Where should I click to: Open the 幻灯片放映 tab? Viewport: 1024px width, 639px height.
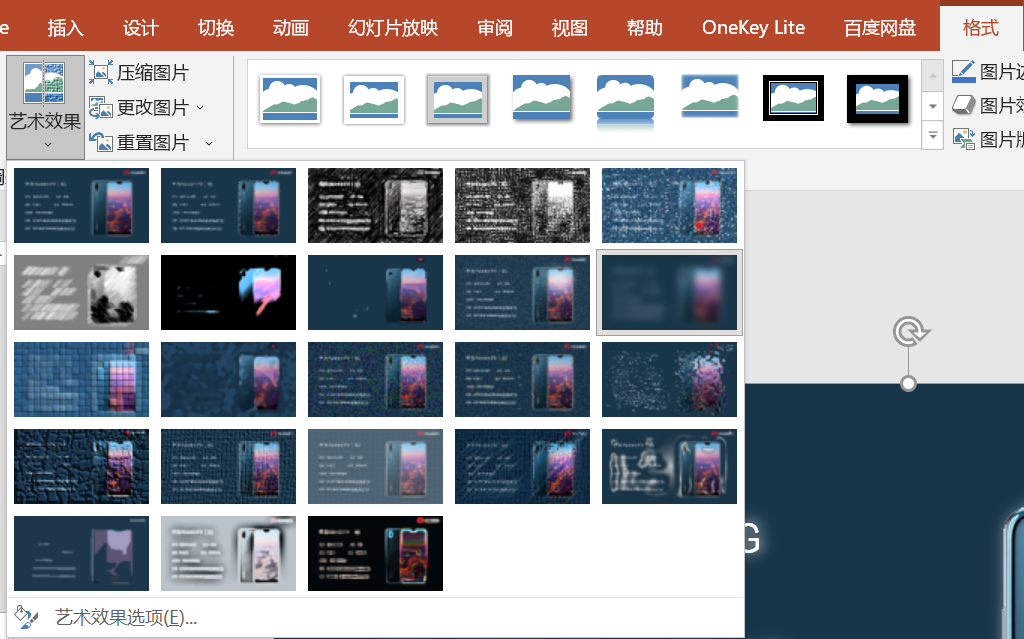coord(393,28)
